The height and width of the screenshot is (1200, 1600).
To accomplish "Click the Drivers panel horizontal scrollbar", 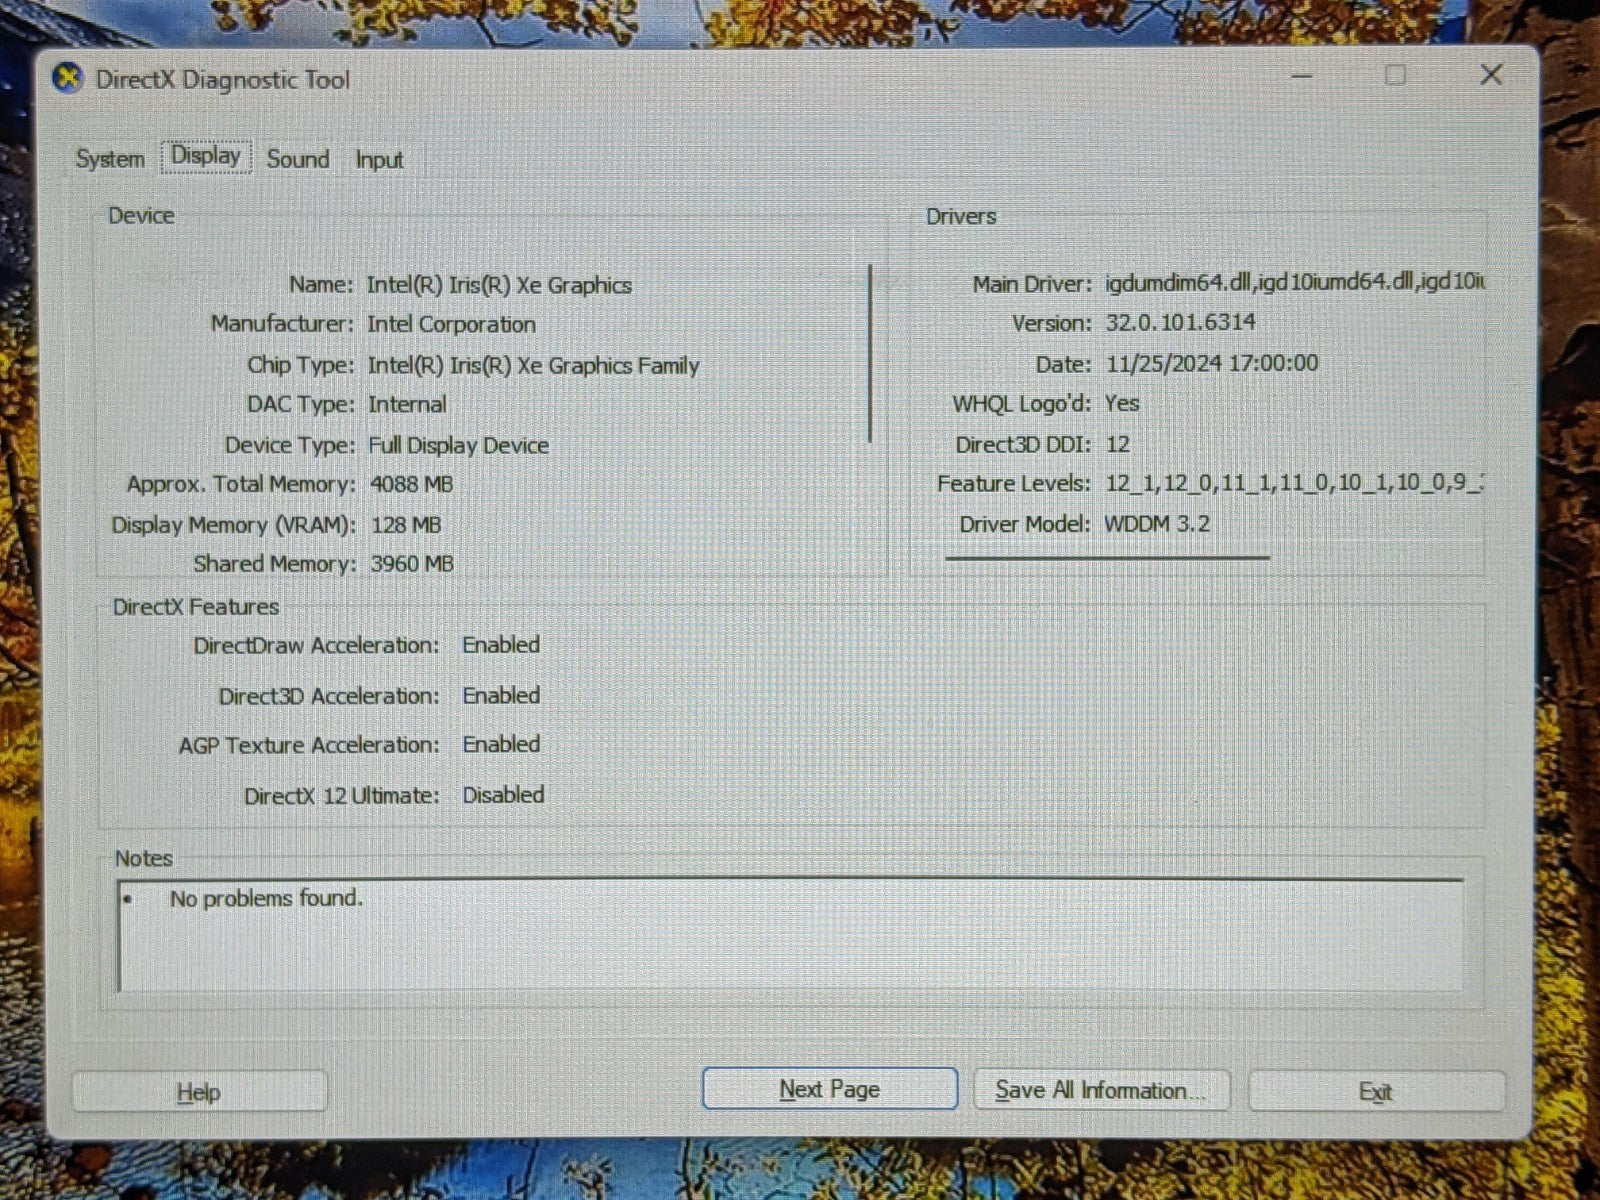I will coord(1107,557).
